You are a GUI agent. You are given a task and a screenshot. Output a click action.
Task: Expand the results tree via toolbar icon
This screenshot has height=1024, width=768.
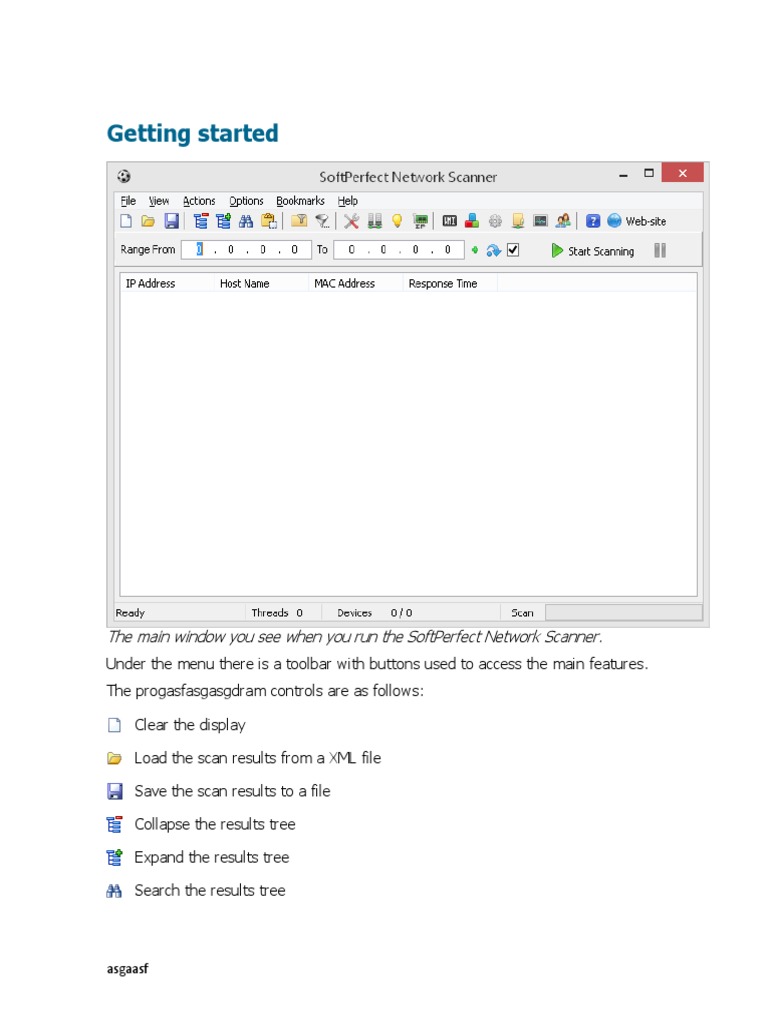223,221
